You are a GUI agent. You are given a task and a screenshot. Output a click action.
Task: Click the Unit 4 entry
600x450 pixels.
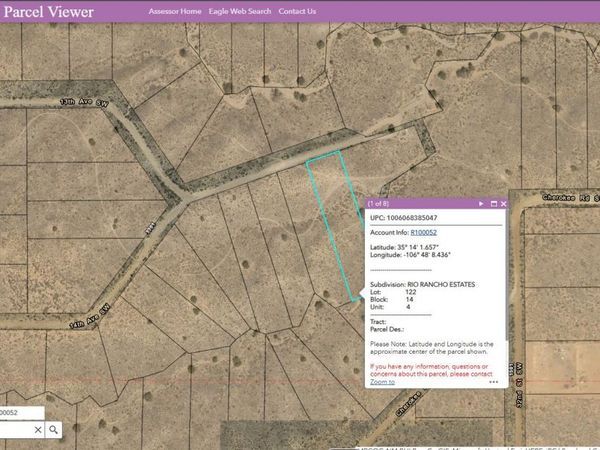pos(390,307)
